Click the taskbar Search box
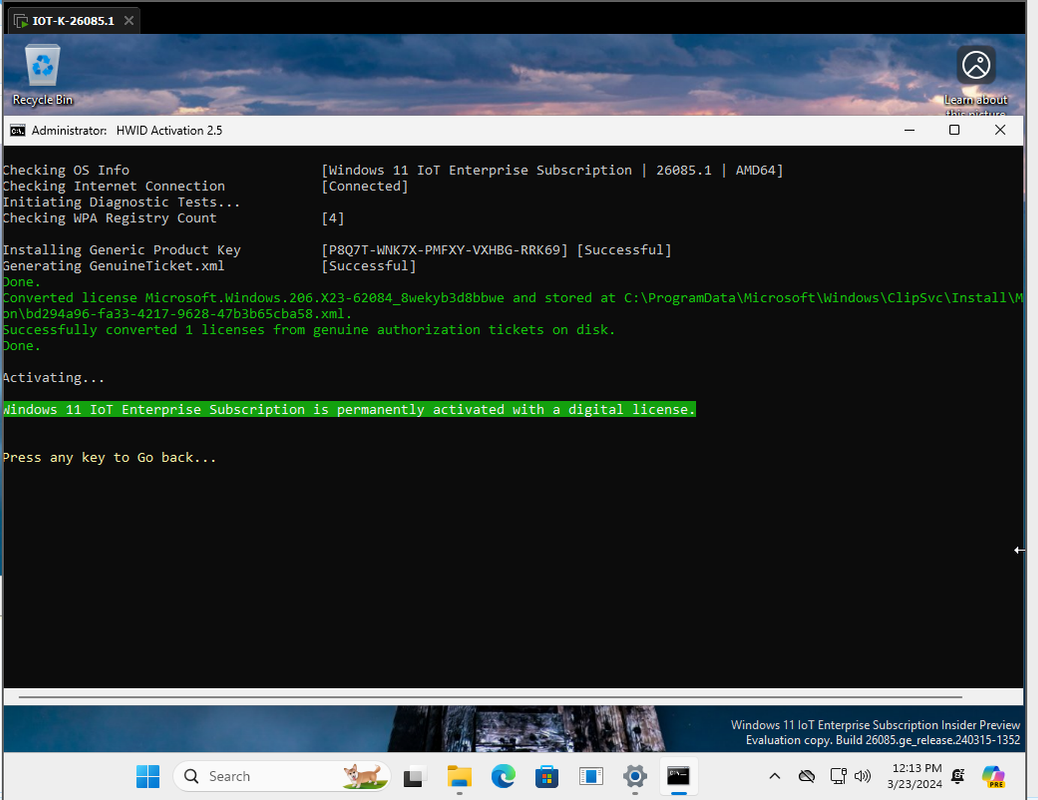 coord(281,776)
